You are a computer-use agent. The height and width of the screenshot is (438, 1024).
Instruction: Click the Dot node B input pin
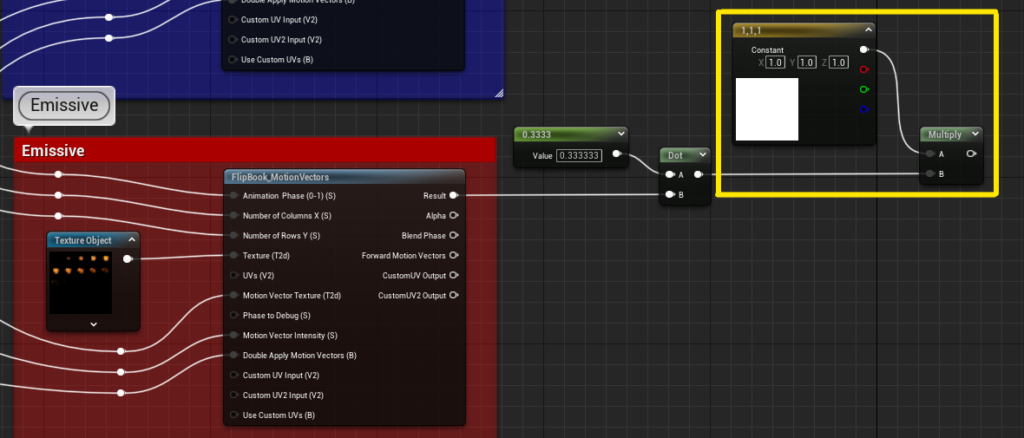(x=669, y=195)
